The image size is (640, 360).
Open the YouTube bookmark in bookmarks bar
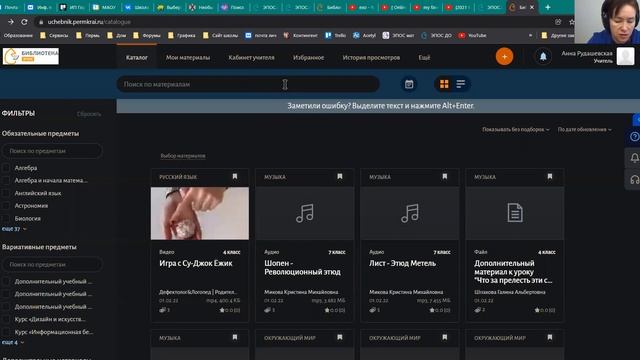click(472, 36)
